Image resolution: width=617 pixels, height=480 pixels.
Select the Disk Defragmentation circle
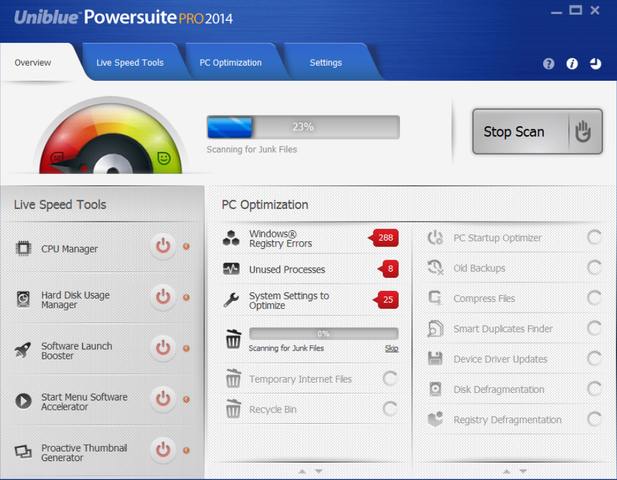pyautogui.click(x=594, y=389)
